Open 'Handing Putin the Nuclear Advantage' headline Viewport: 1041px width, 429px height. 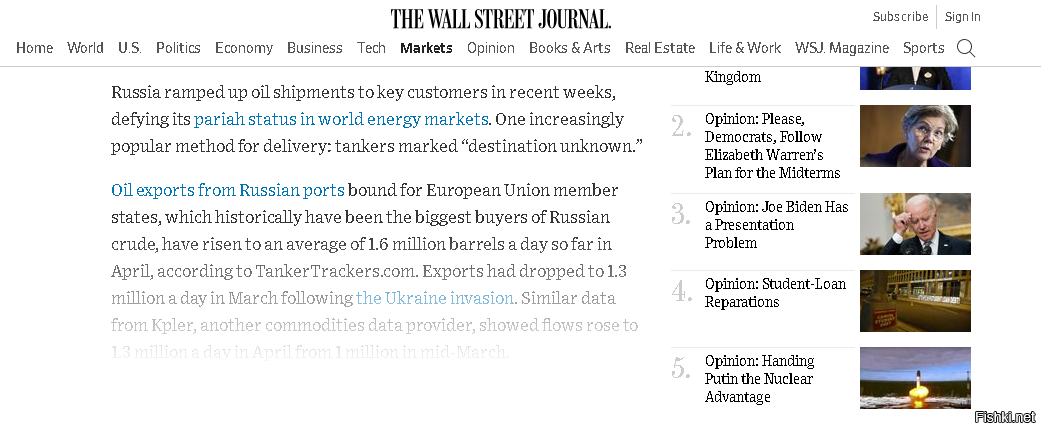click(759, 379)
